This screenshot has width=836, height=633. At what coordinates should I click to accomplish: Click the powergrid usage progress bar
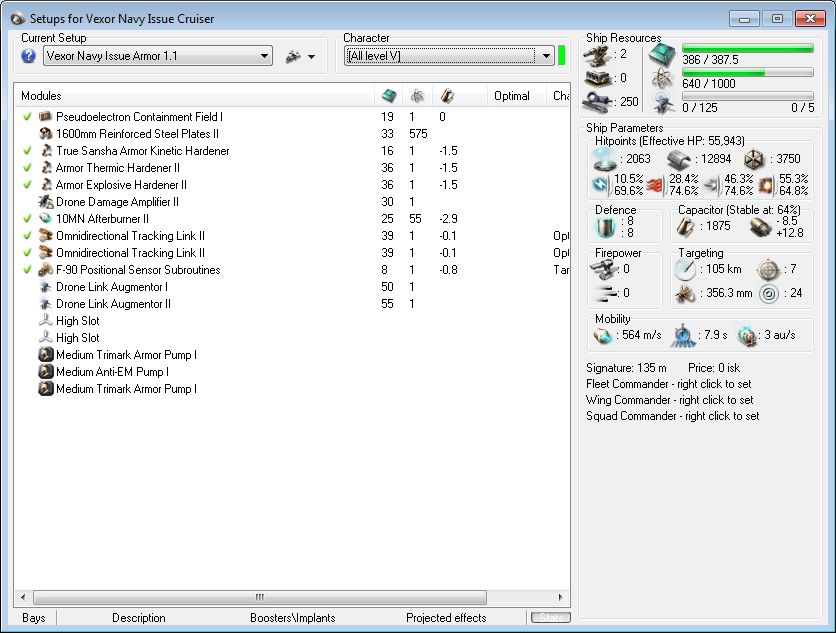[x=747, y=72]
